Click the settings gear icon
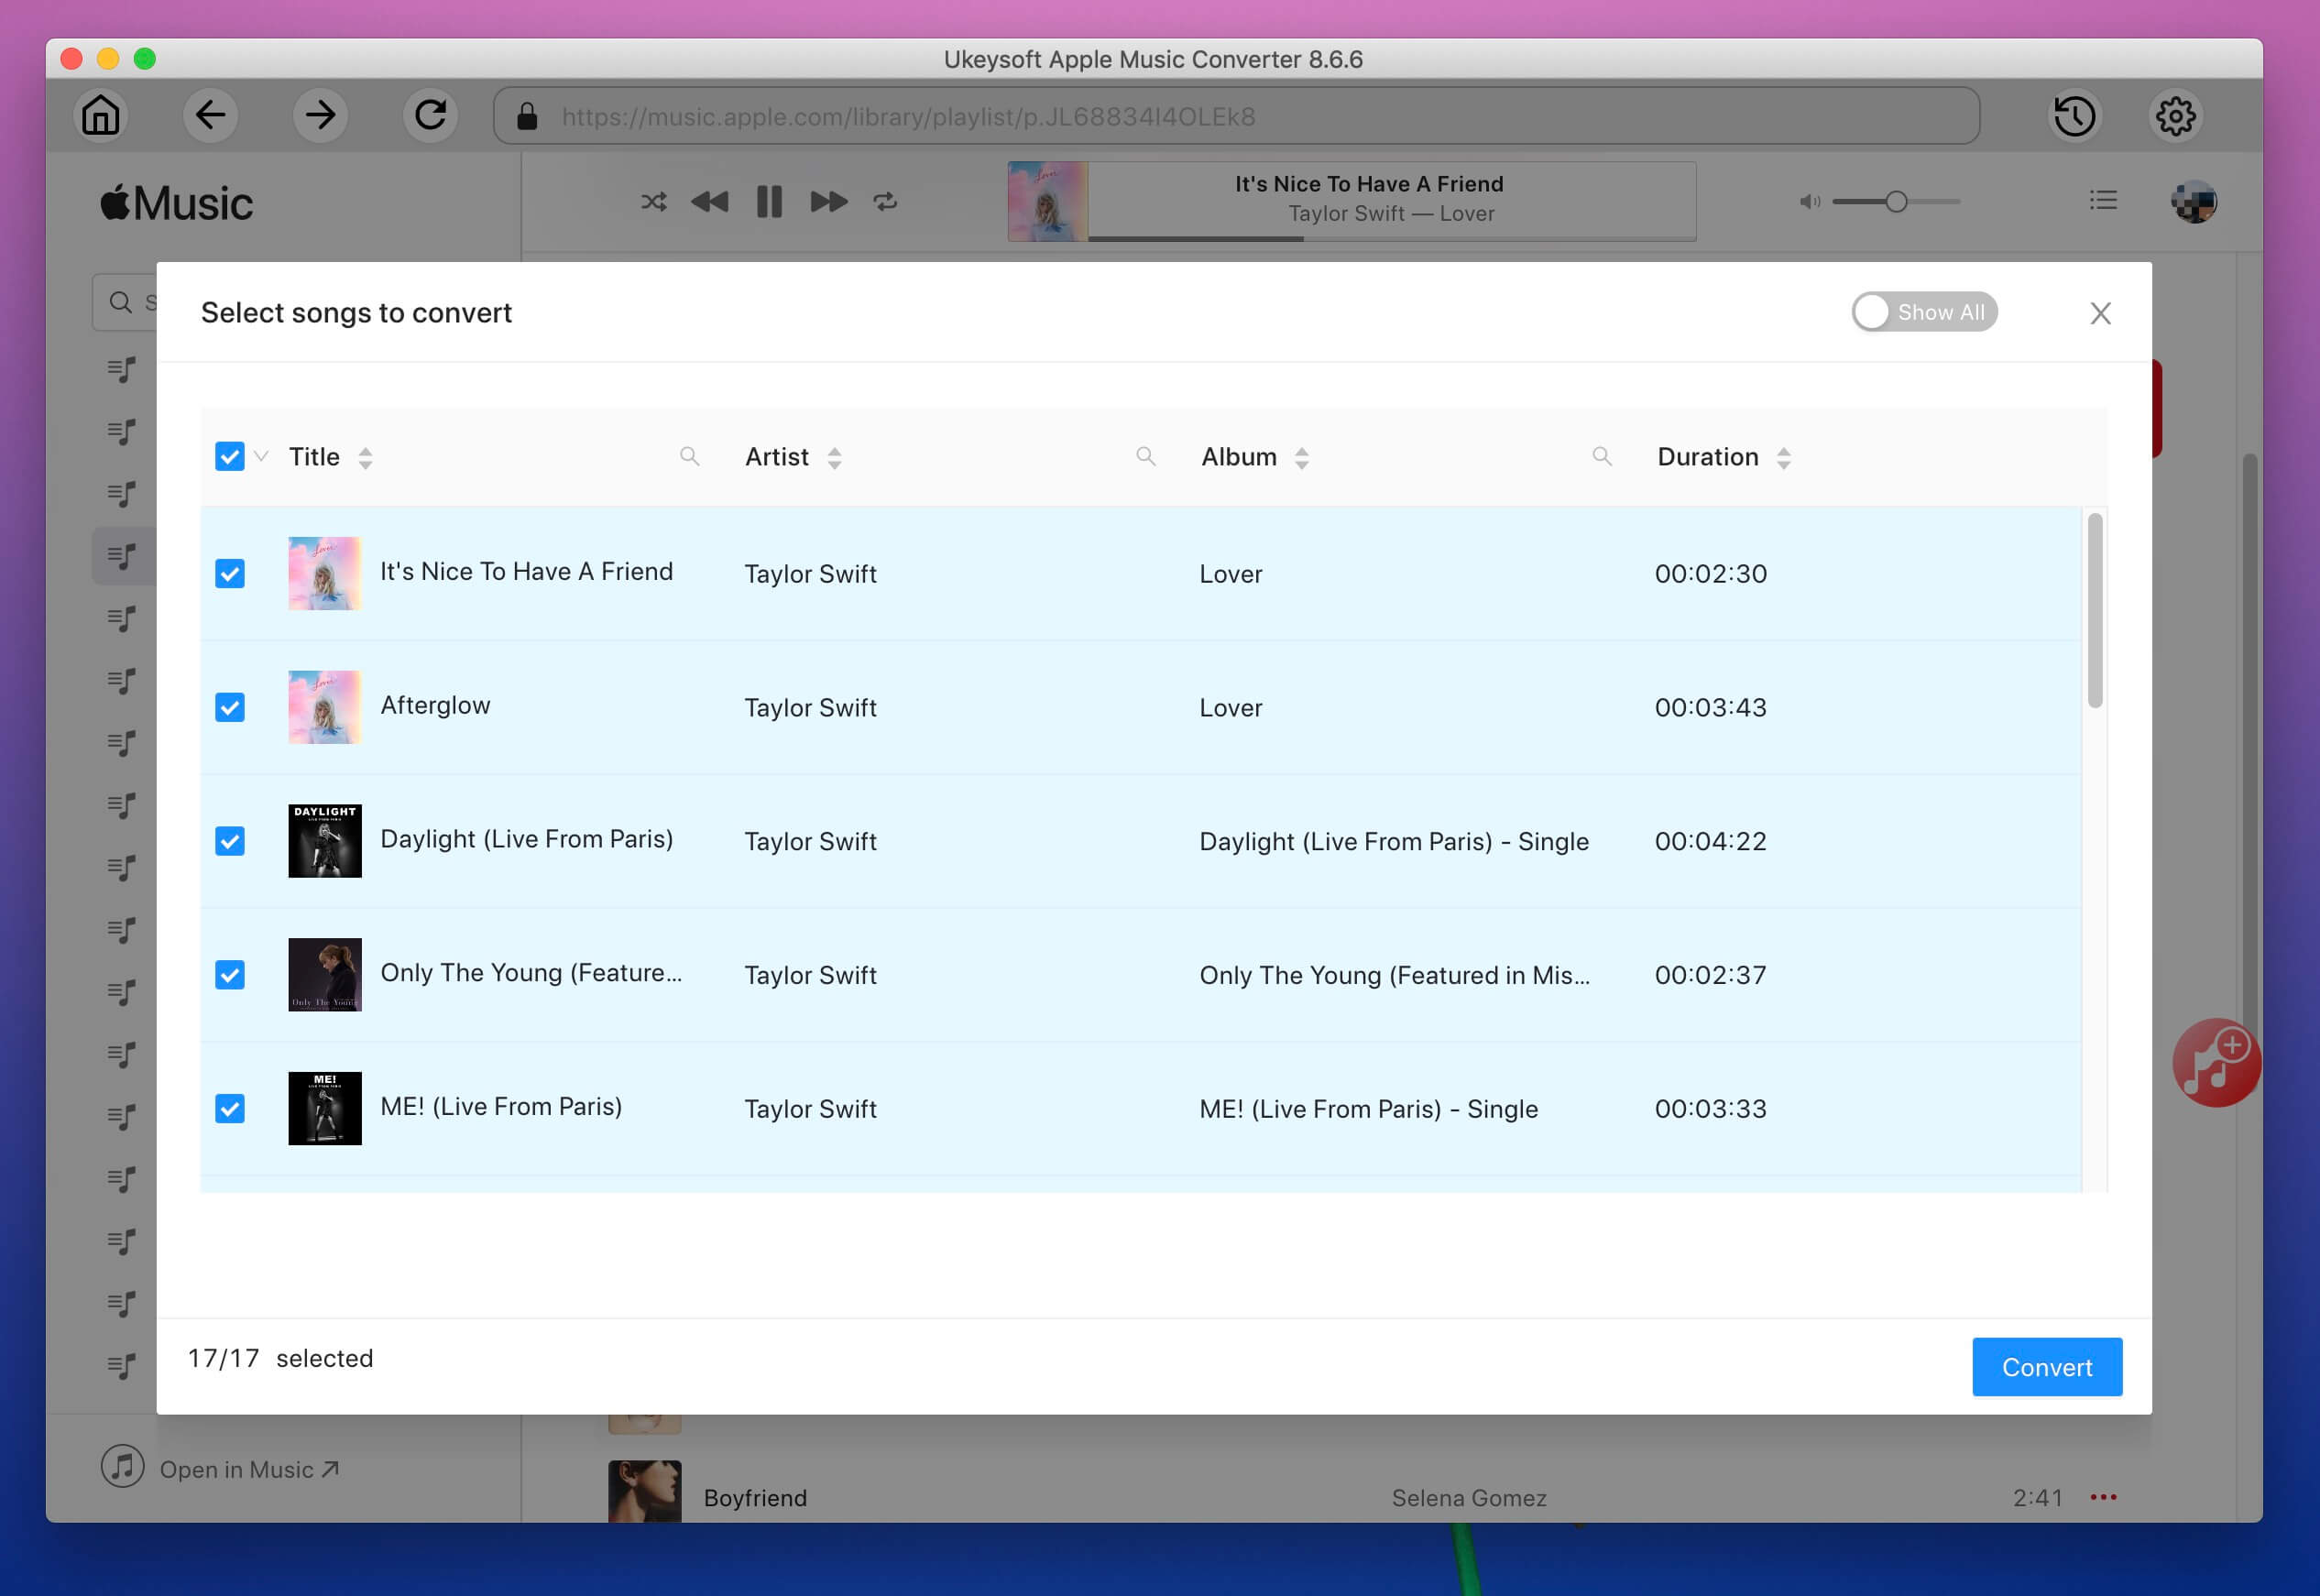 2173,115
